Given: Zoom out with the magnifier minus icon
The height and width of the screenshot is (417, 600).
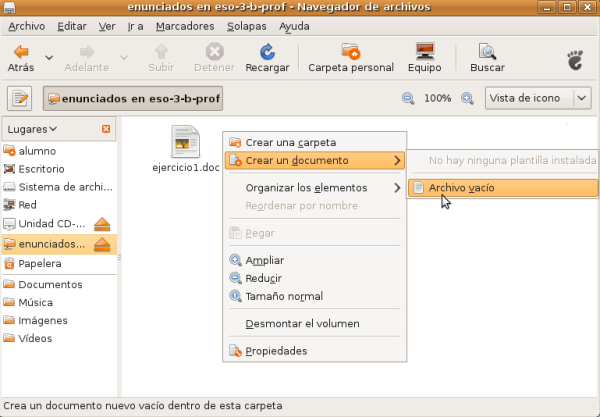Looking at the screenshot, I should click(x=408, y=98).
